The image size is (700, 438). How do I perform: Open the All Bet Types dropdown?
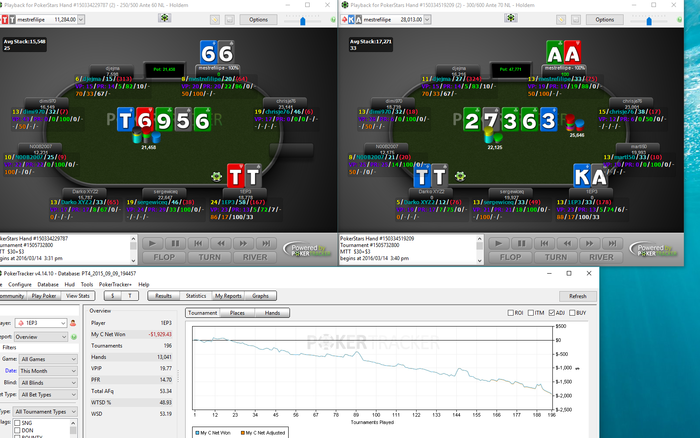(48, 395)
